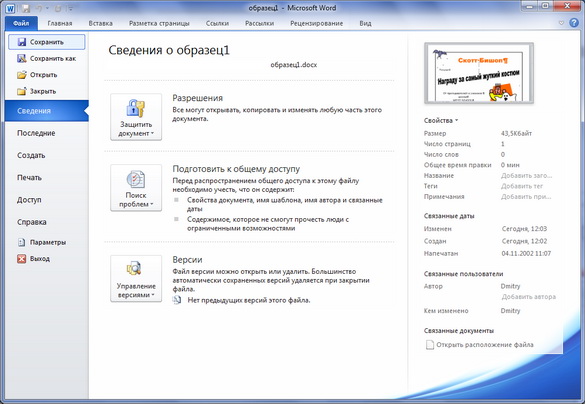
Task: Switch to the Вставка tab
Action: click(x=100, y=23)
